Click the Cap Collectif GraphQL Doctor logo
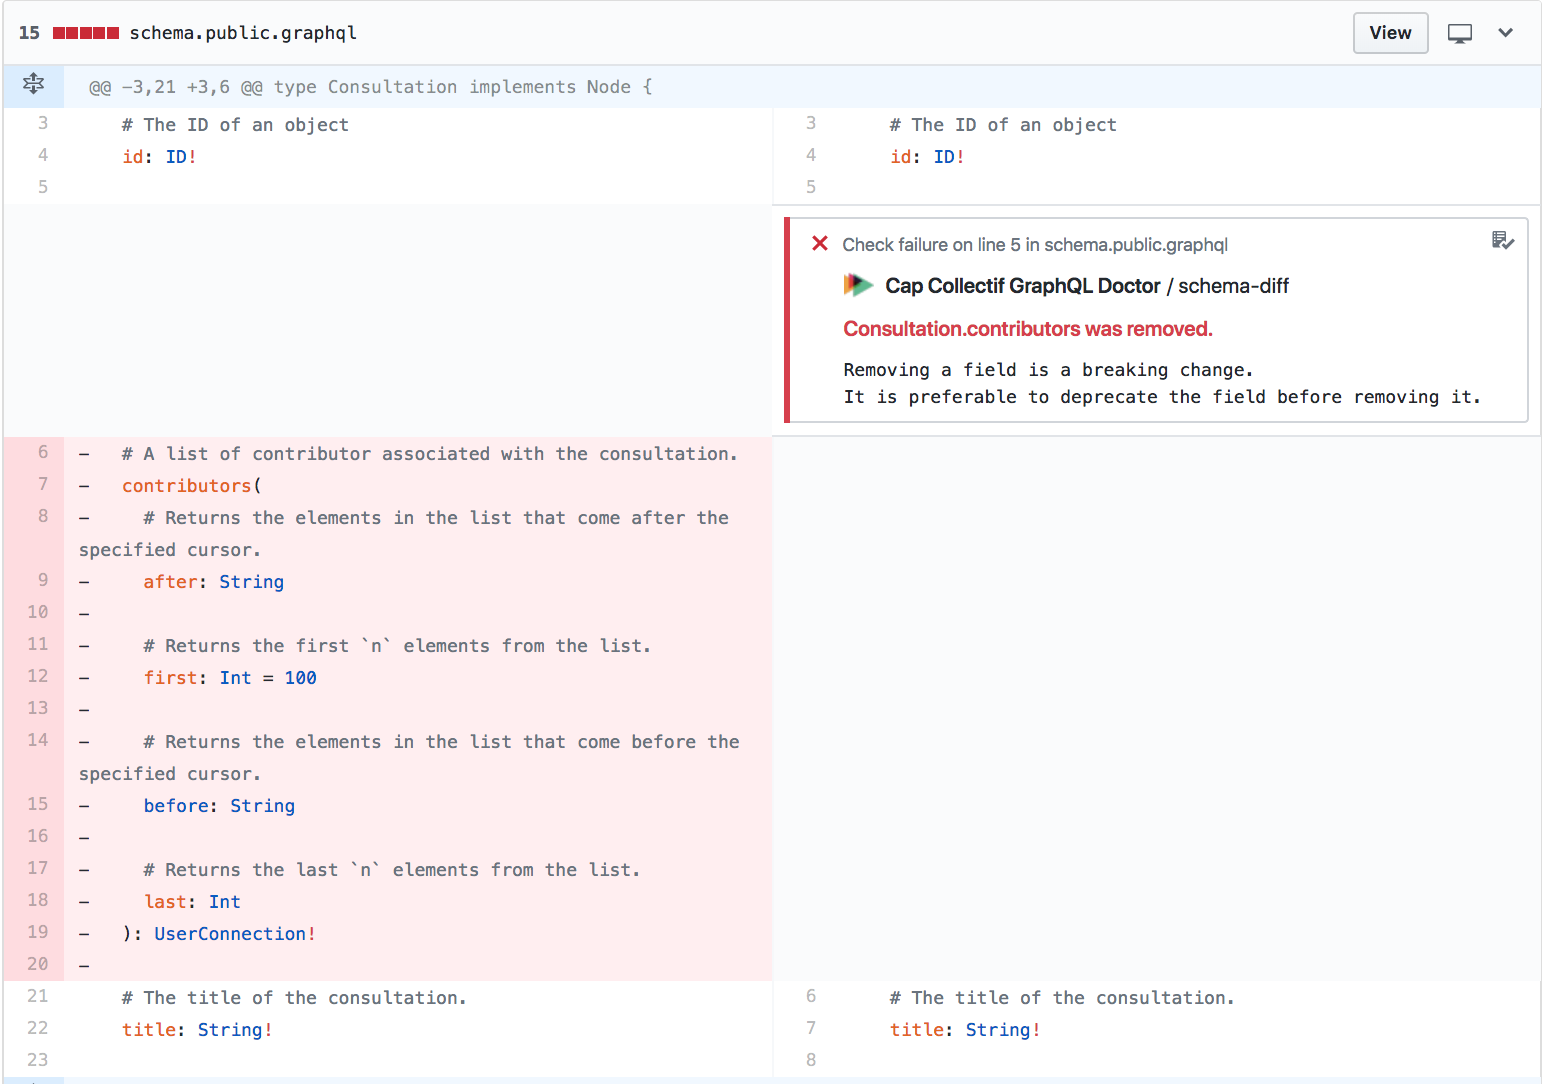The width and height of the screenshot is (1548, 1084). click(x=858, y=285)
